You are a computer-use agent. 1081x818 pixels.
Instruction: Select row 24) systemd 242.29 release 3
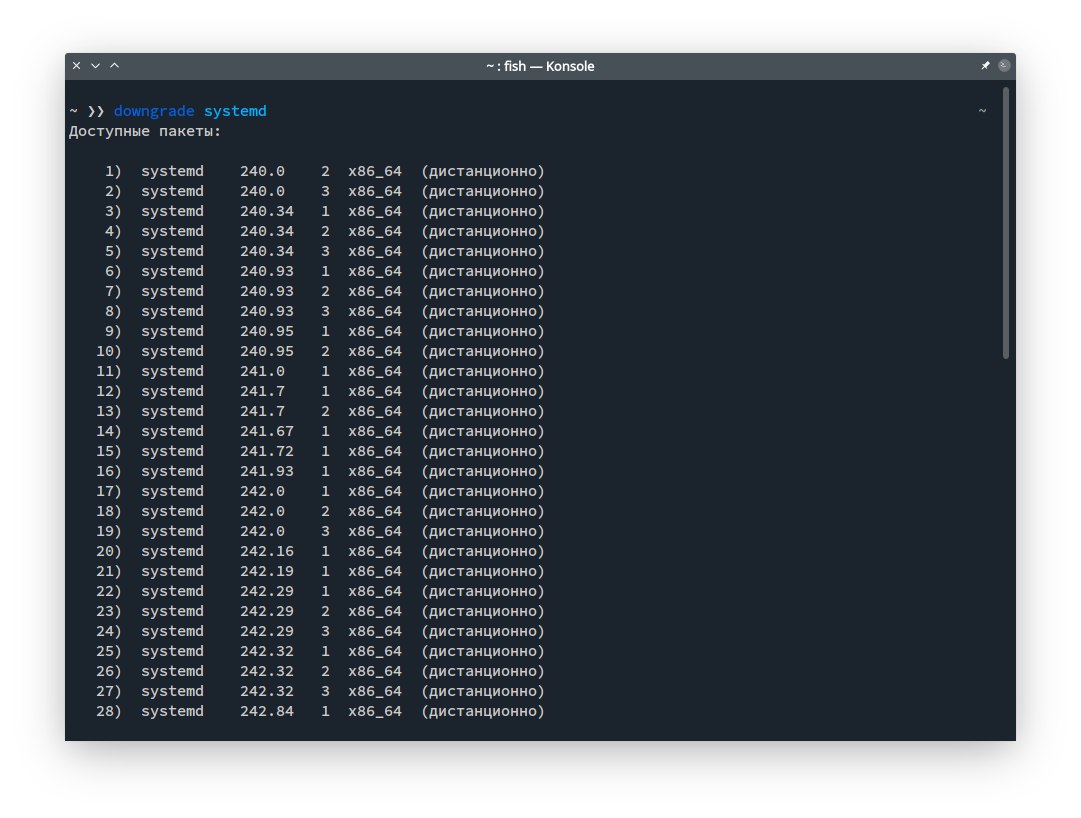[321, 631]
